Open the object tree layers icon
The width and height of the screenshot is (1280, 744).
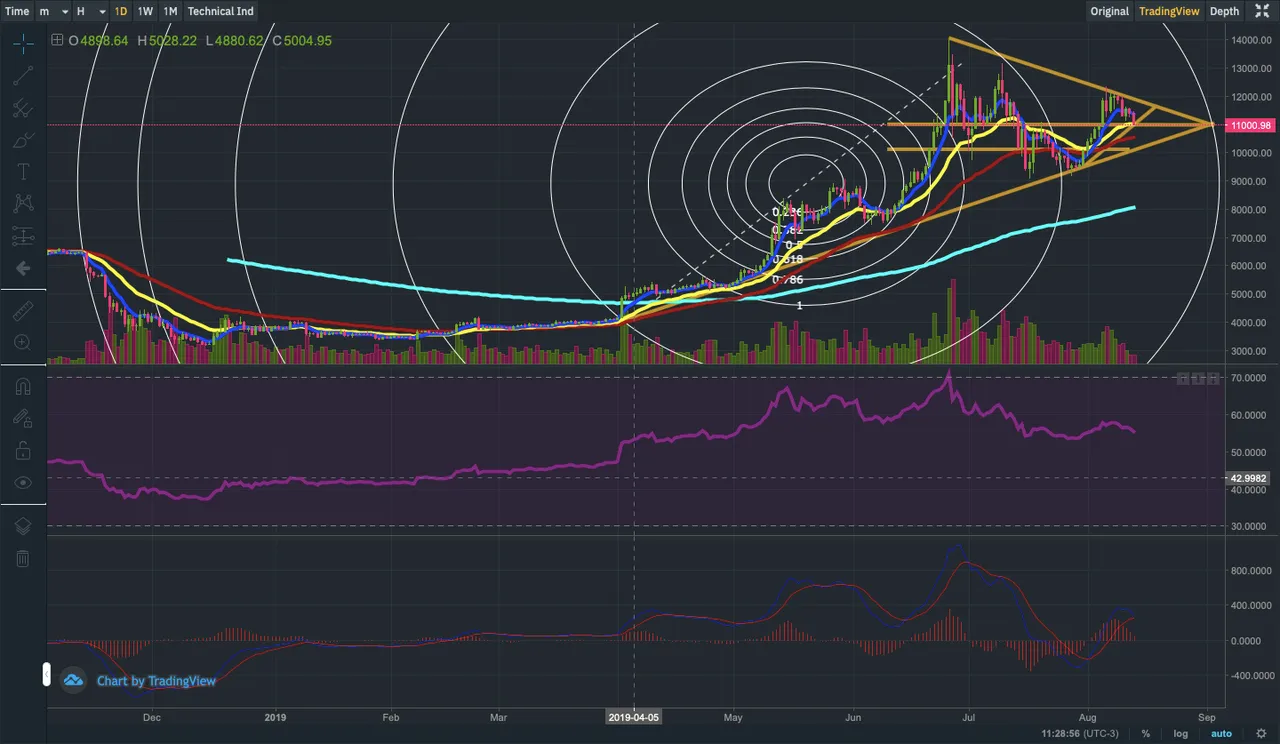tap(22, 526)
